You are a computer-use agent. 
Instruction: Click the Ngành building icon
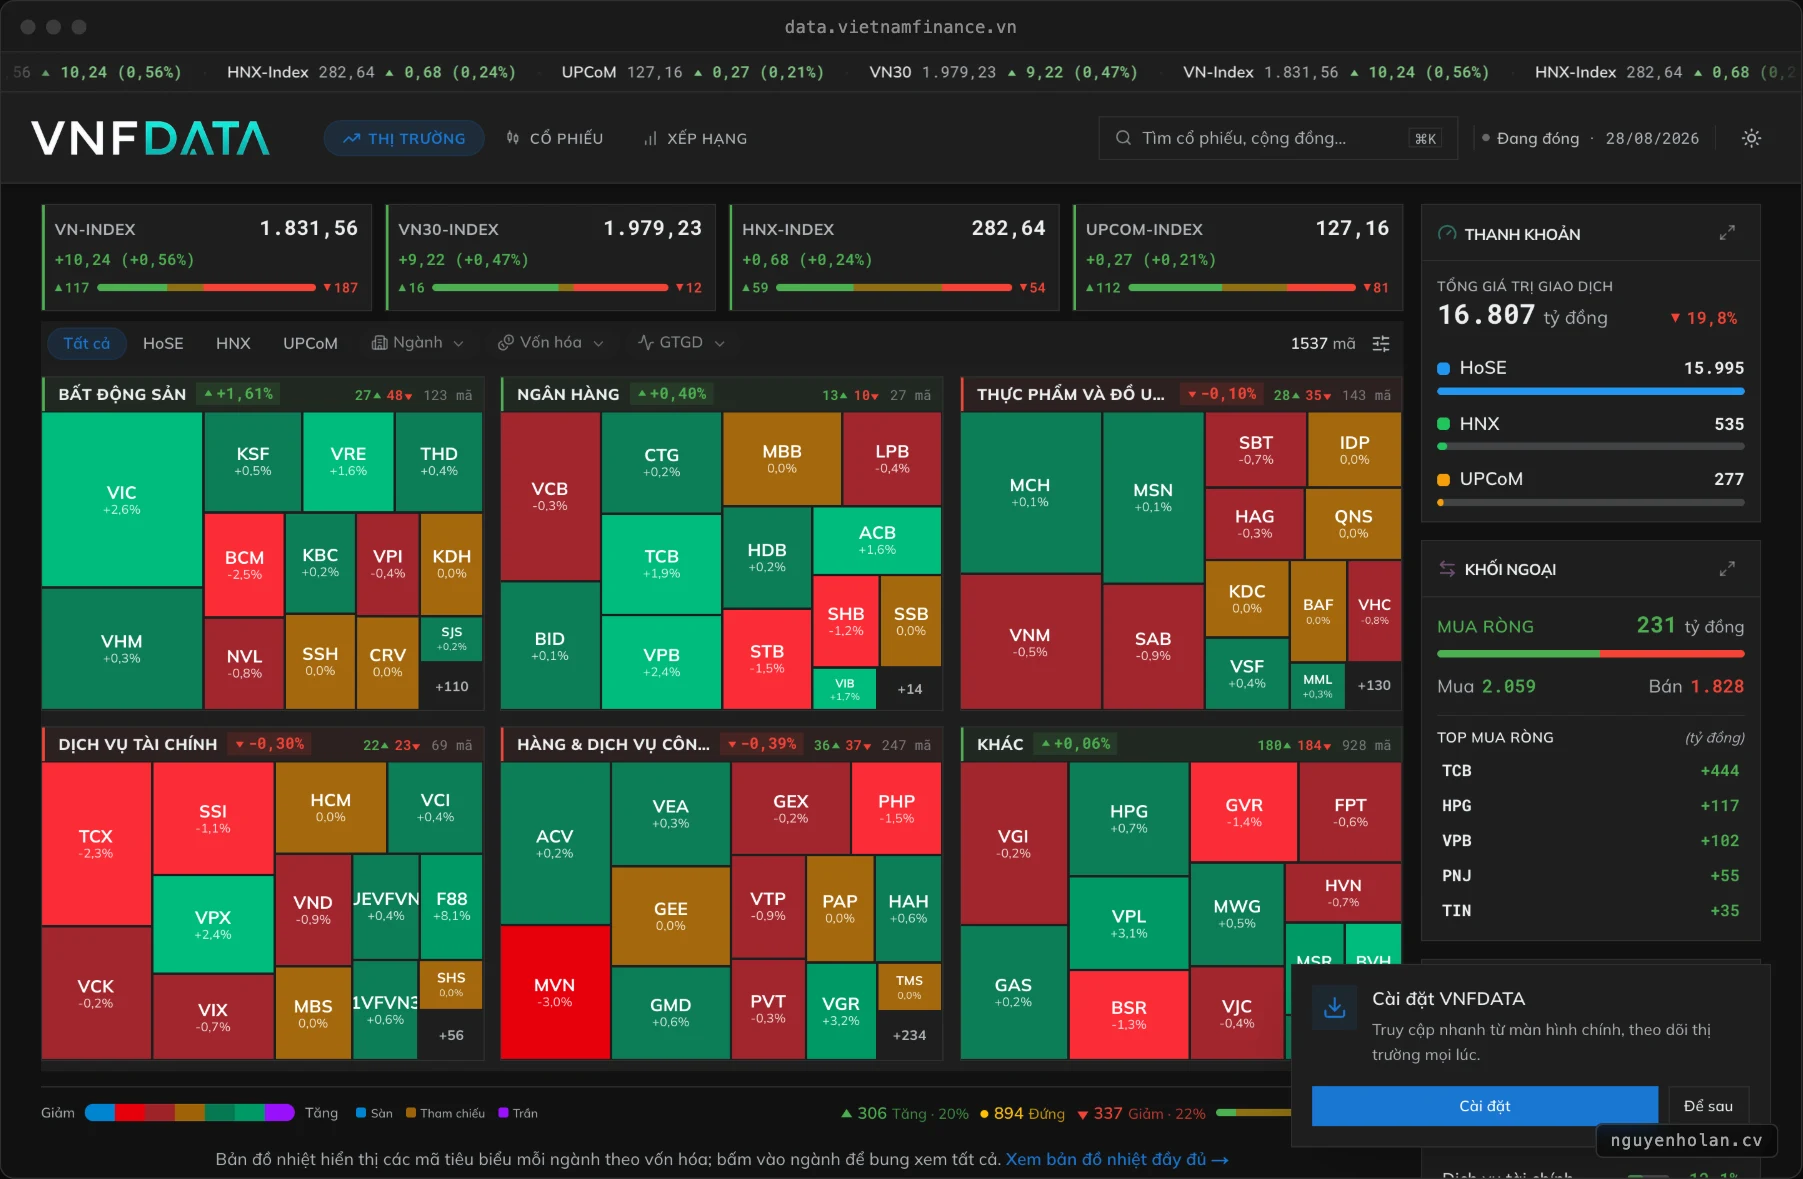[x=380, y=343]
